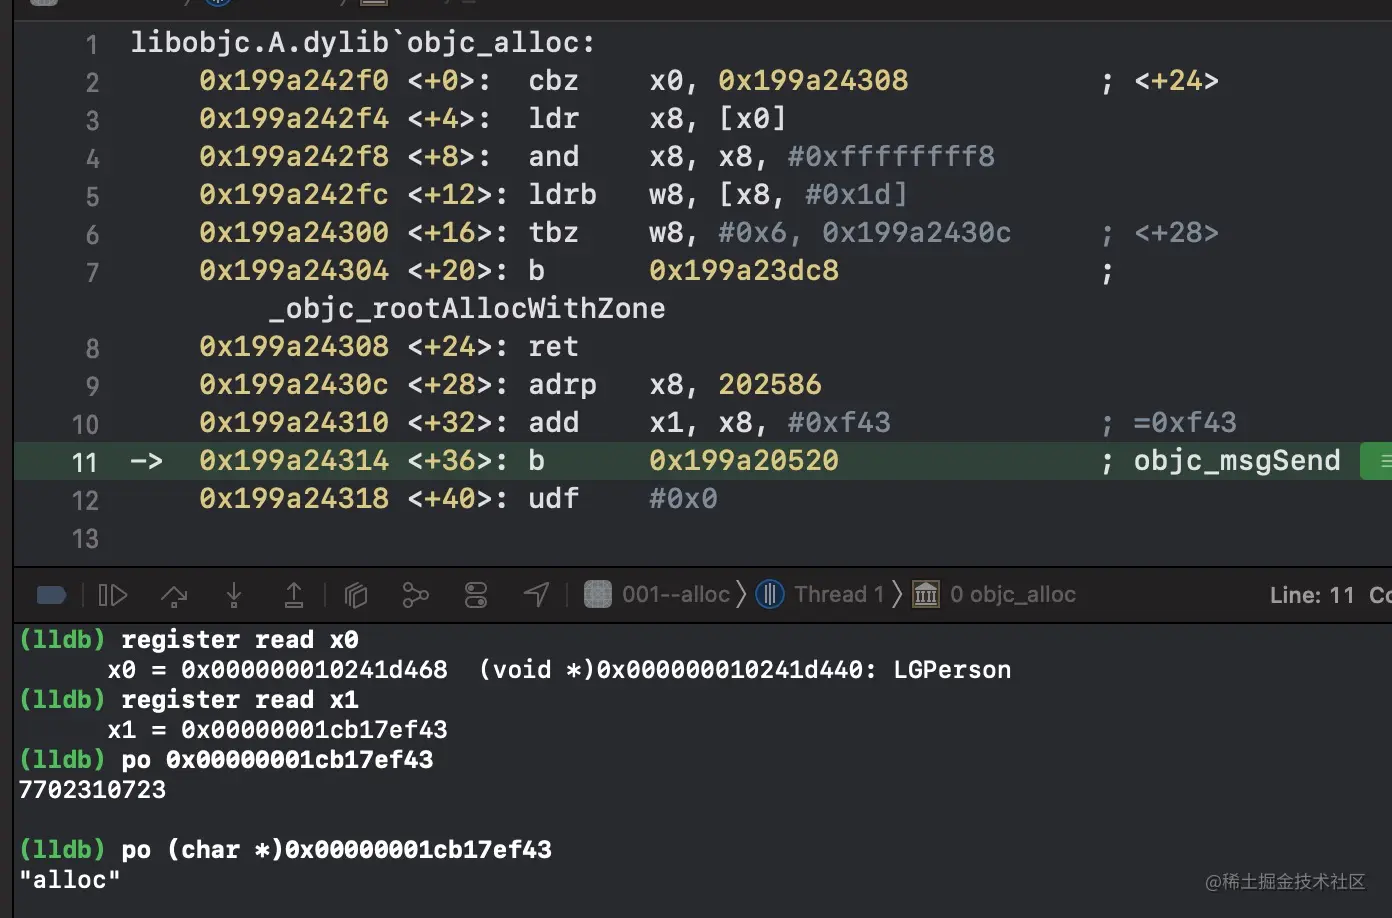Image resolution: width=1392 pixels, height=918 pixels.
Task: Toggle the breakpoints activation button
Action: coord(51,595)
